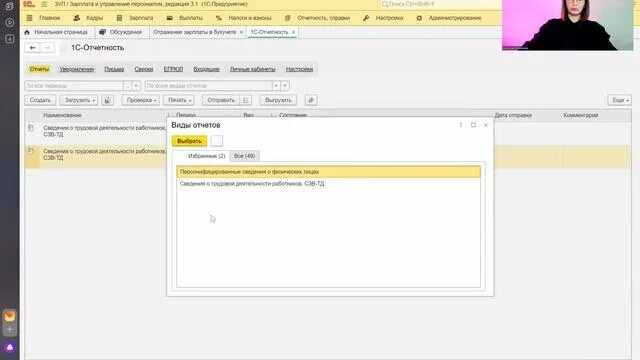Viewport: 640px width, 360px height.
Task: Clear the period filter field
Action: (x=136, y=86)
